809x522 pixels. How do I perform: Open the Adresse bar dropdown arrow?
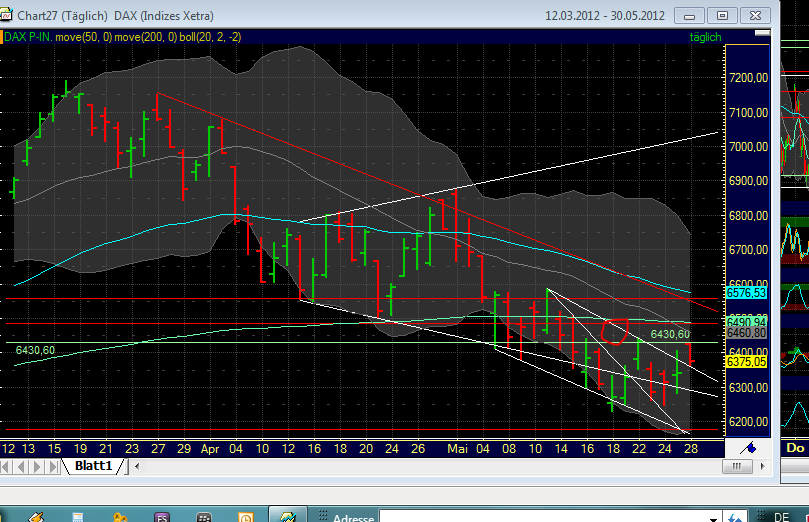[714, 518]
